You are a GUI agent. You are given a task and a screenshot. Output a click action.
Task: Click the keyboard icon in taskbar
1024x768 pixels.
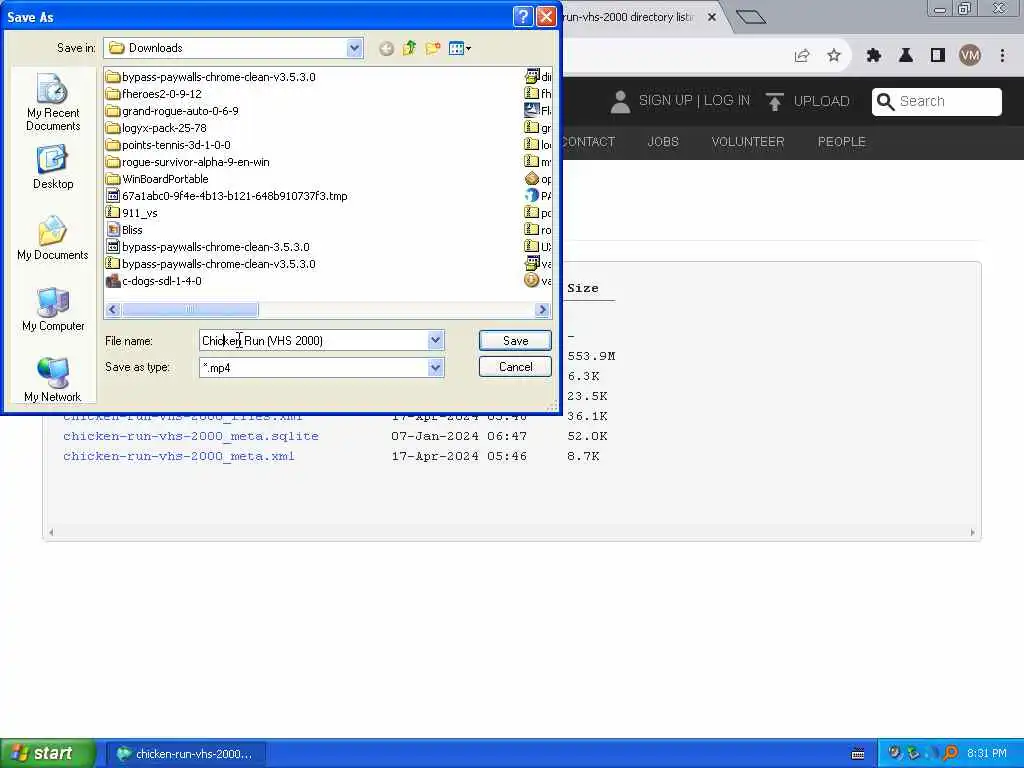point(858,754)
